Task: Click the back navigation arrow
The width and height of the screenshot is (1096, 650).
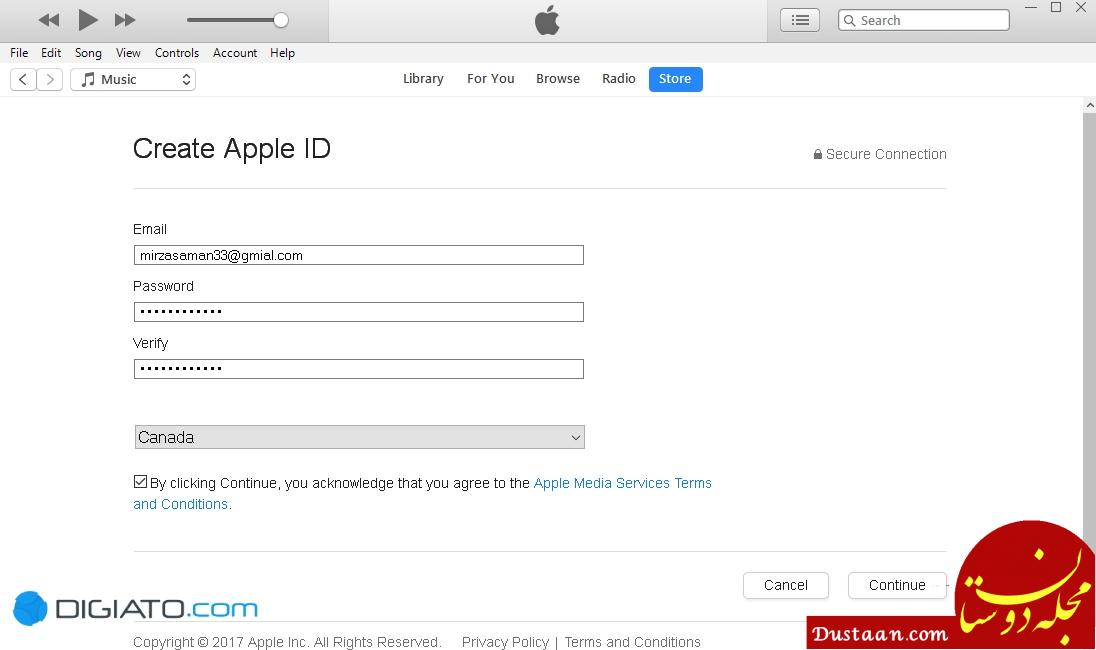Action: point(23,79)
